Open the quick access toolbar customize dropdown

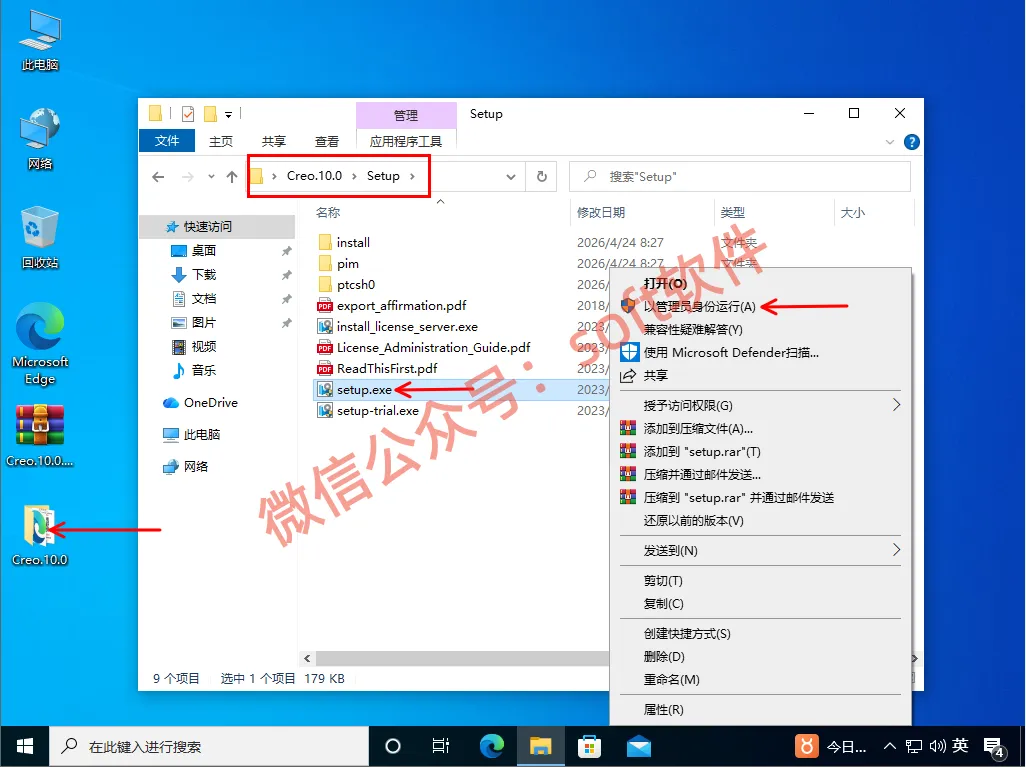[228, 115]
